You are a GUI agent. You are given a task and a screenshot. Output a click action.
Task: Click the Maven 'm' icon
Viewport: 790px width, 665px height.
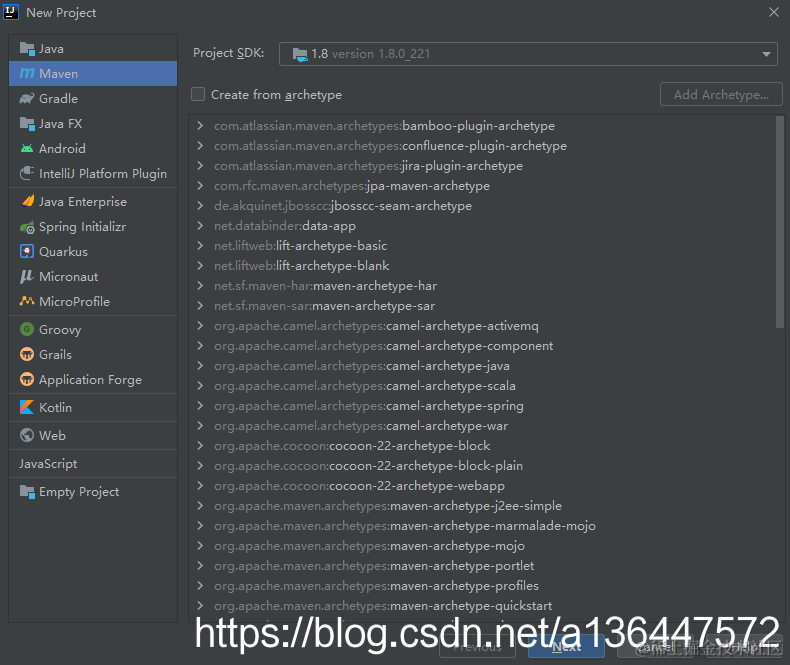27,74
